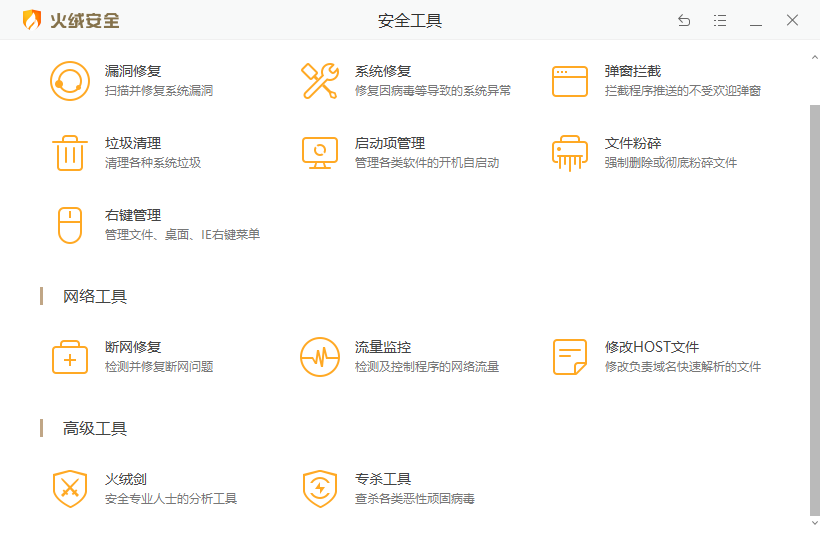The height and width of the screenshot is (540, 820).
Task: Choose the 启动项管理 label
Action: tap(390, 143)
